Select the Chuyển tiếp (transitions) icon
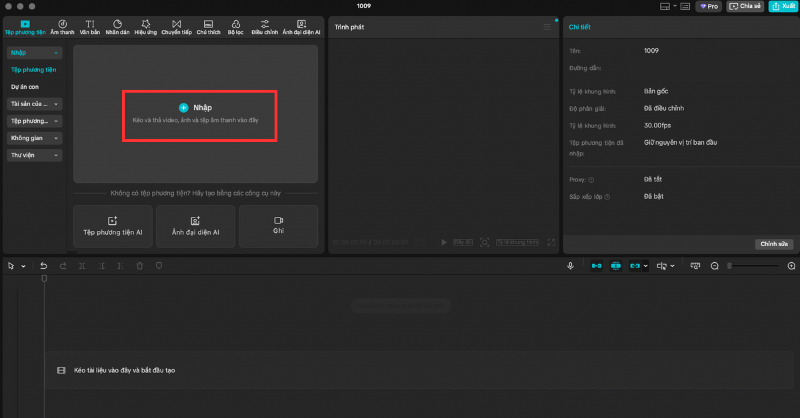The width and height of the screenshot is (800, 418). coord(178,27)
